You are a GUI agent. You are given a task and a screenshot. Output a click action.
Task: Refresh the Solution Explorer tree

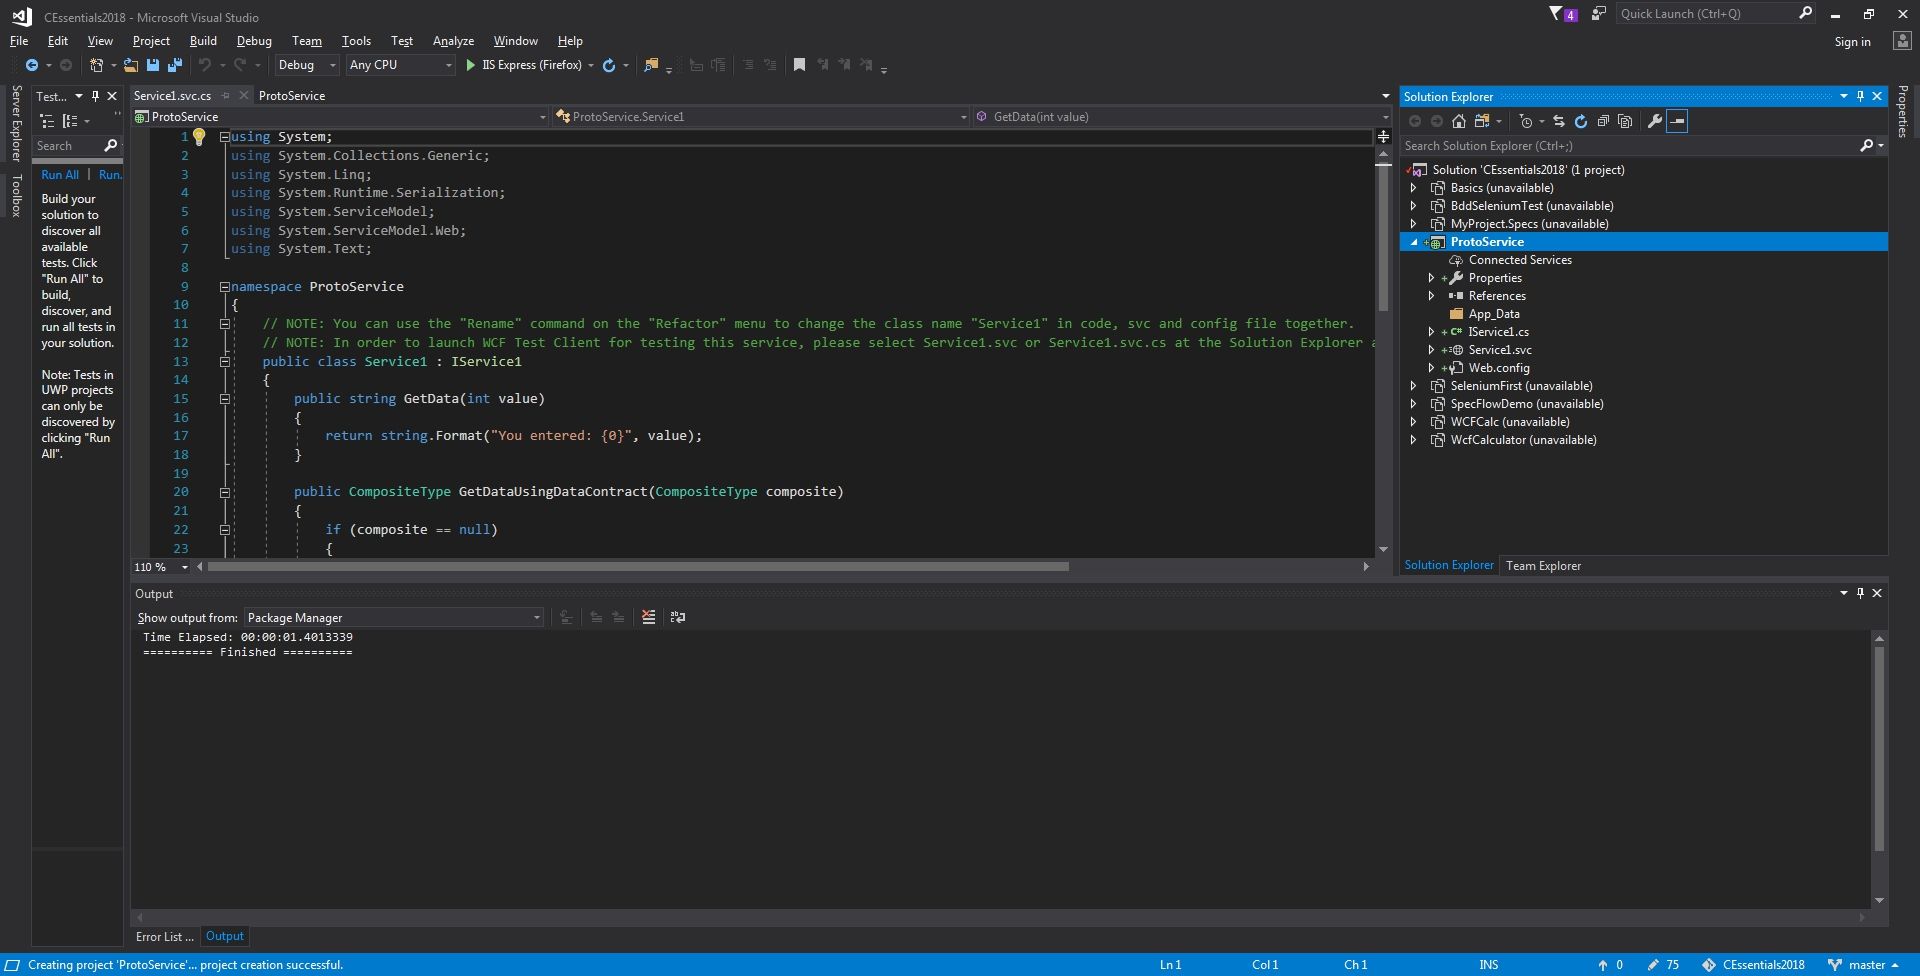click(x=1581, y=121)
